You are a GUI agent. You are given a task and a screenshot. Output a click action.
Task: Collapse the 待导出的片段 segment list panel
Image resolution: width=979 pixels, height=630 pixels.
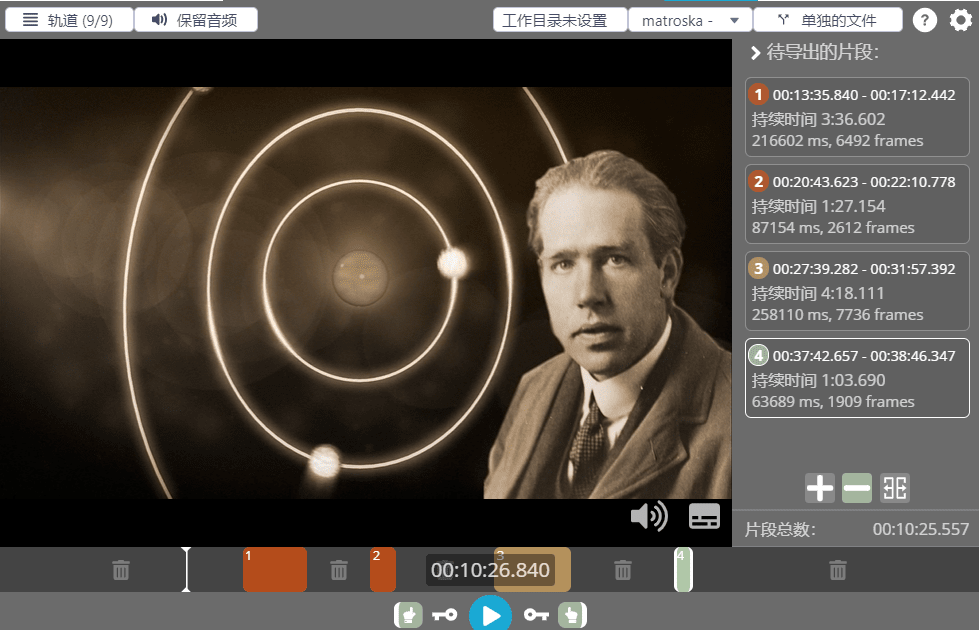pos(756,53)
